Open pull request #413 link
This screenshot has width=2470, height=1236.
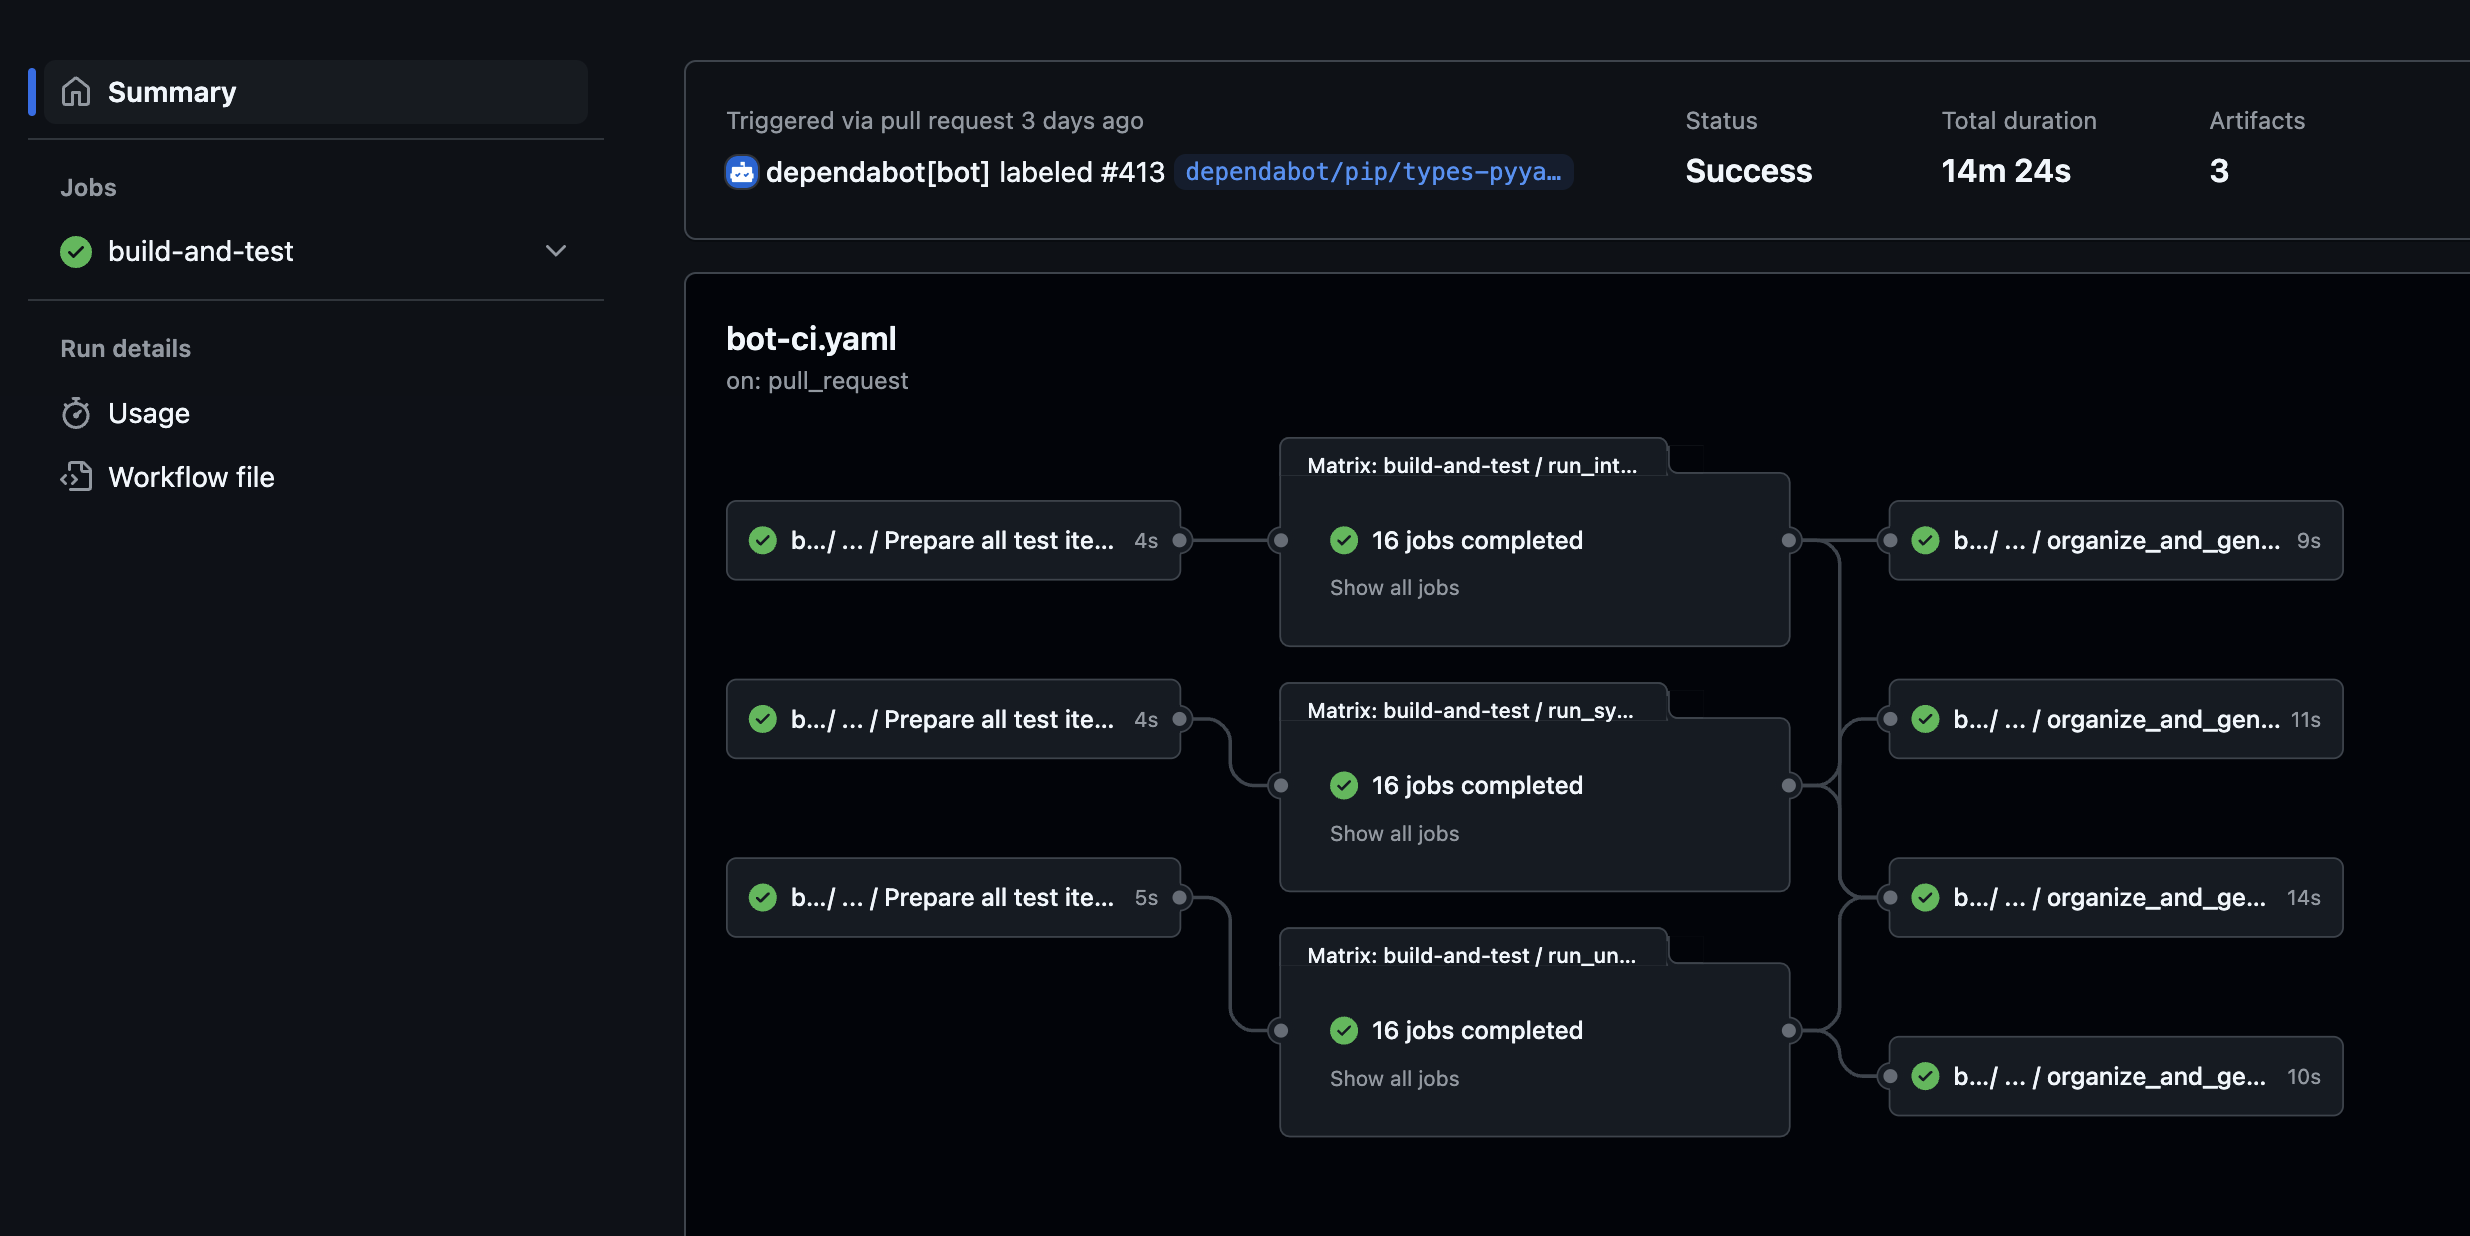point(1132,172)
